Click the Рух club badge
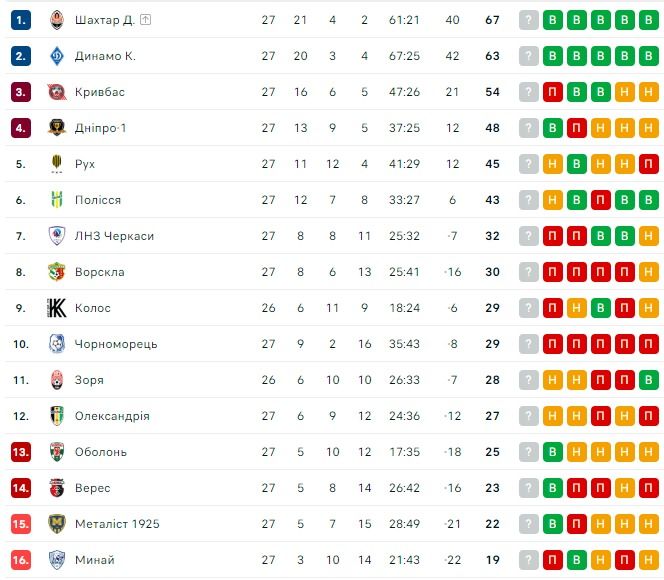The width and height of the screenshot is (664, 580). coord(56,164)
